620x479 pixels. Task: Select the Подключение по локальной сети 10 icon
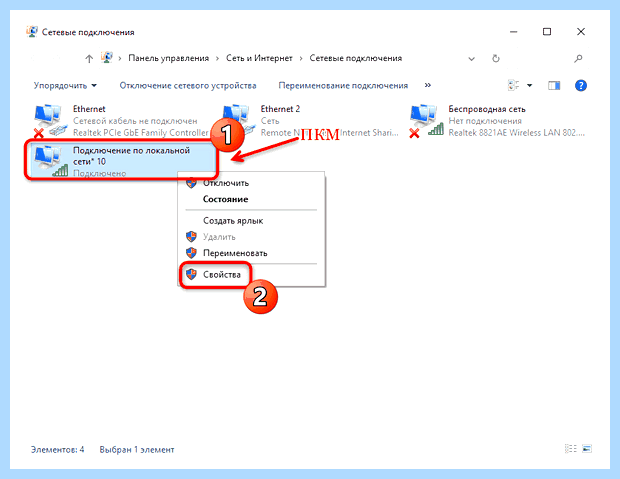(x=50, y=161)
